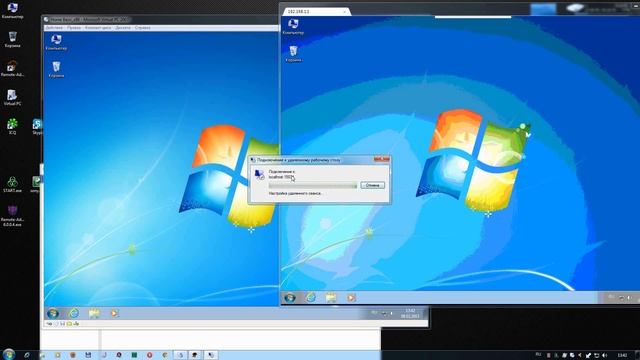Select Корзина icon in 192.168.1.1 remote window
This screenshot has height=360, width=640.
[x=293, y=53]
